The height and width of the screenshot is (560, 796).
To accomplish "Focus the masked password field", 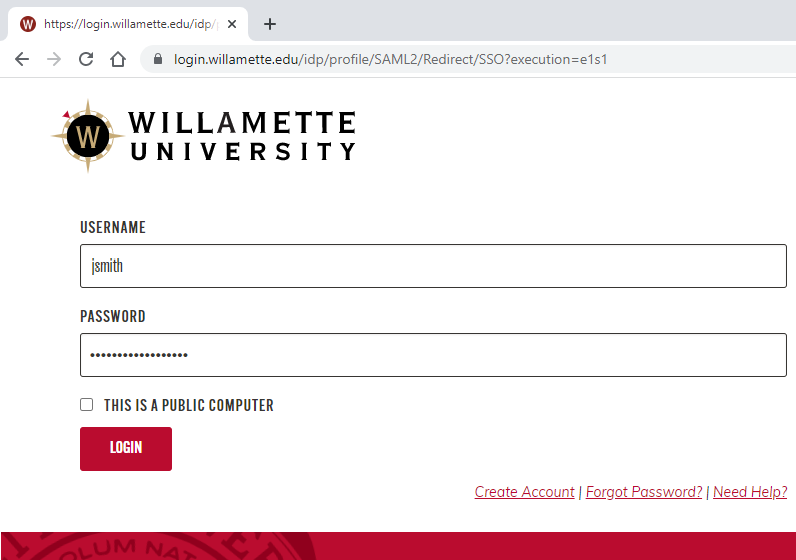I will click(433, 355).
